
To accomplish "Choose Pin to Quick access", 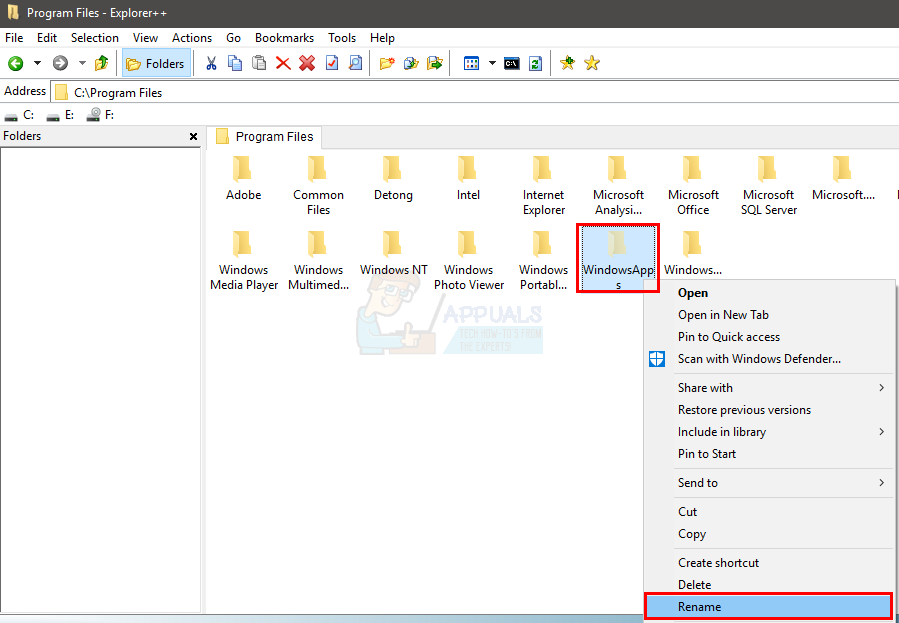I will (771, 337).
